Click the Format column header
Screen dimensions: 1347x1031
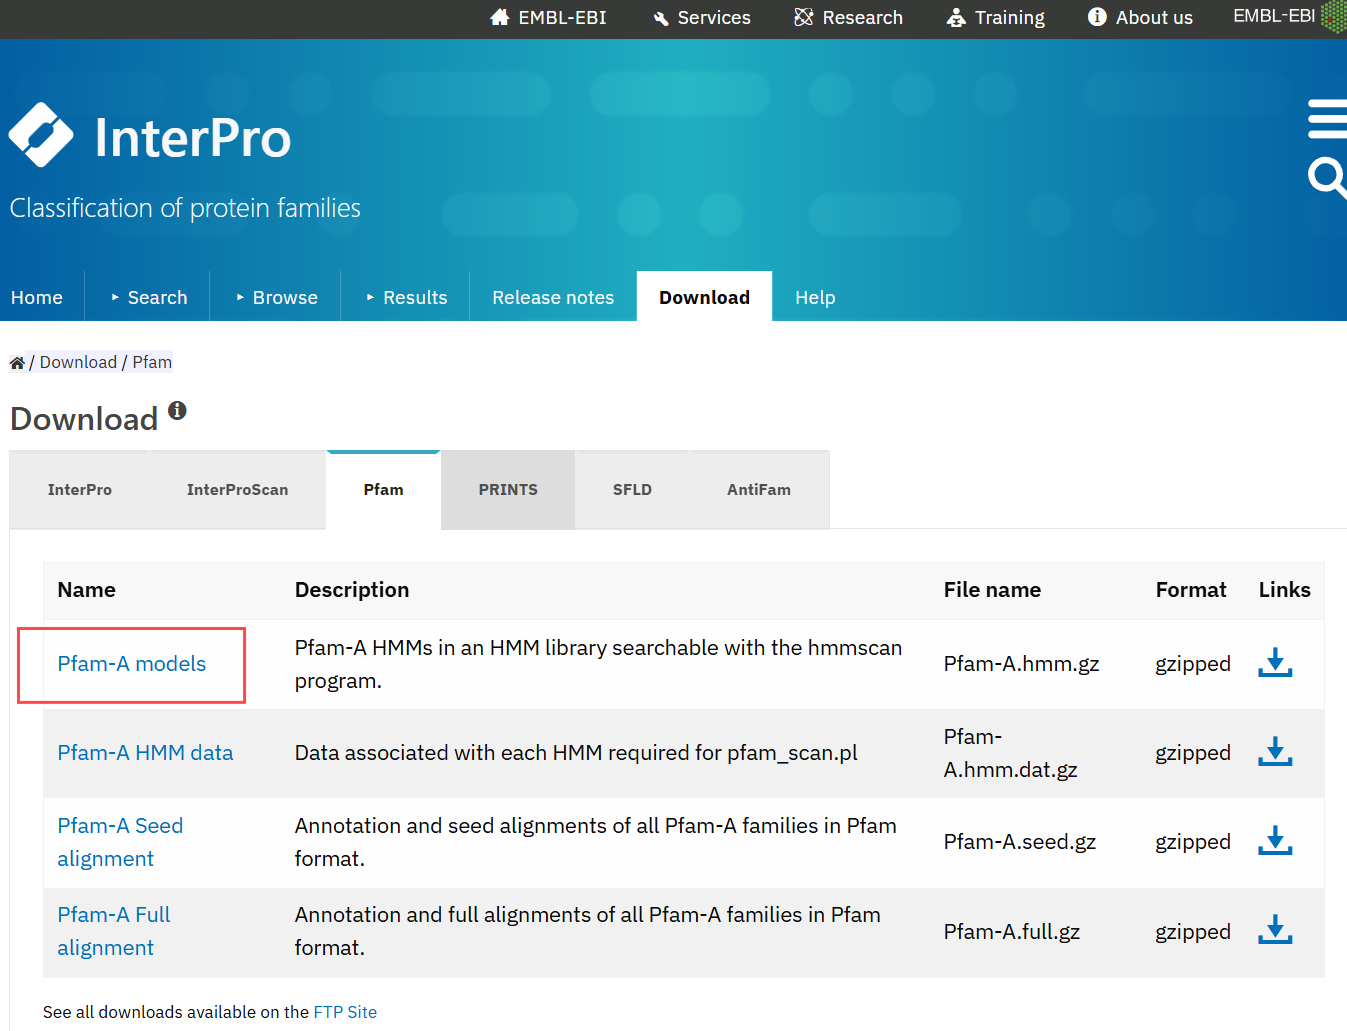point(1191,590)
